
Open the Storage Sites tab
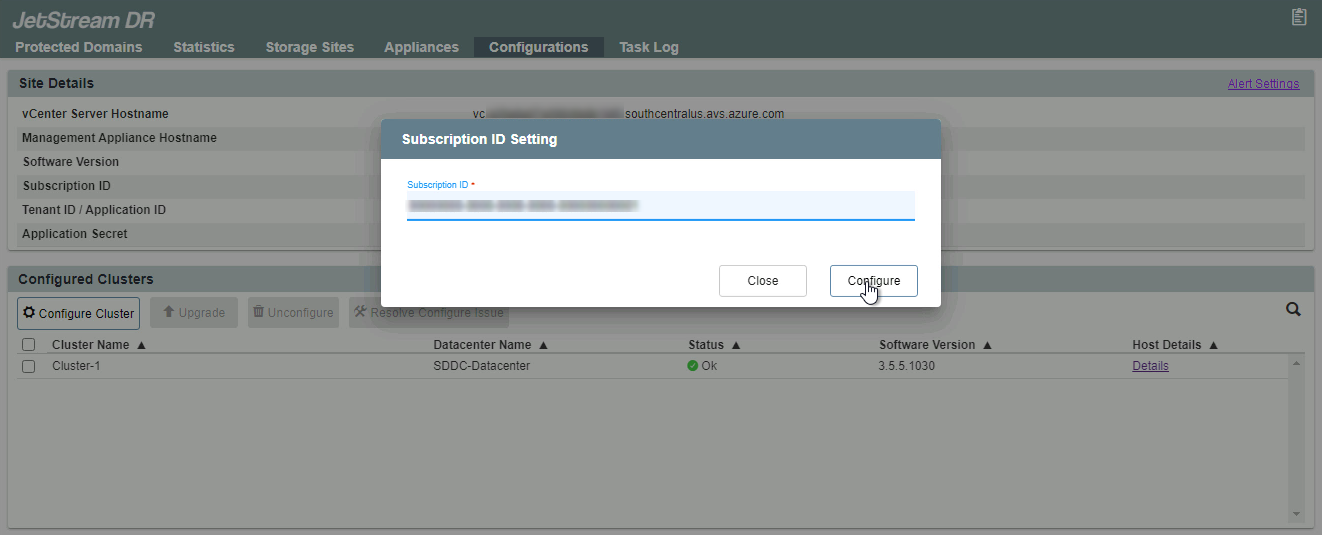coord(309,47)
